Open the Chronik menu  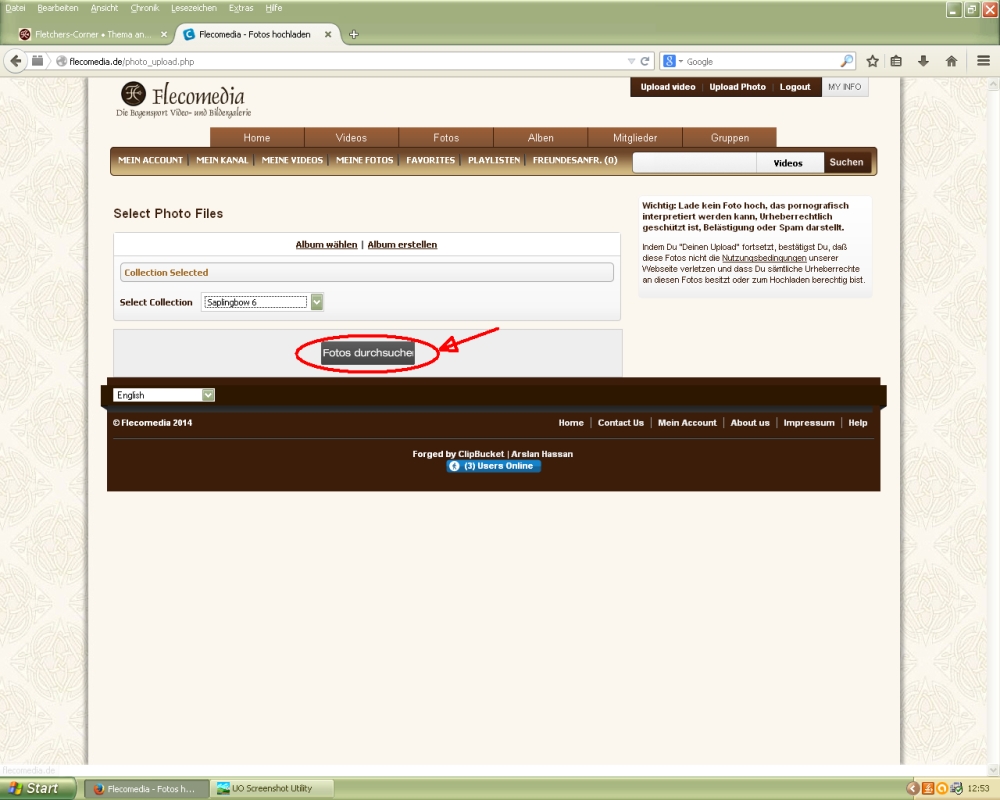144,8
